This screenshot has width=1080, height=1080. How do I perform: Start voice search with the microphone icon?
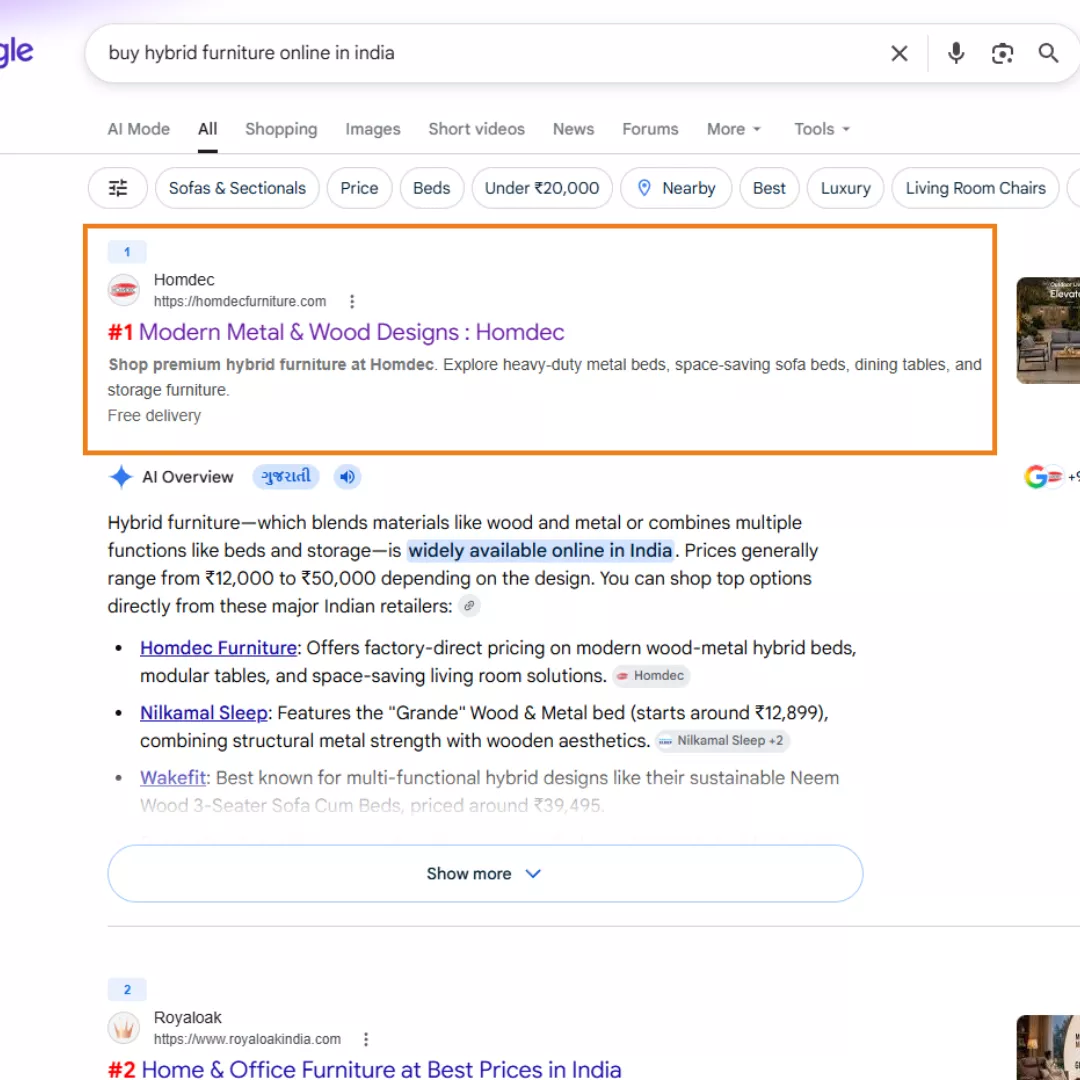point(955,53)
